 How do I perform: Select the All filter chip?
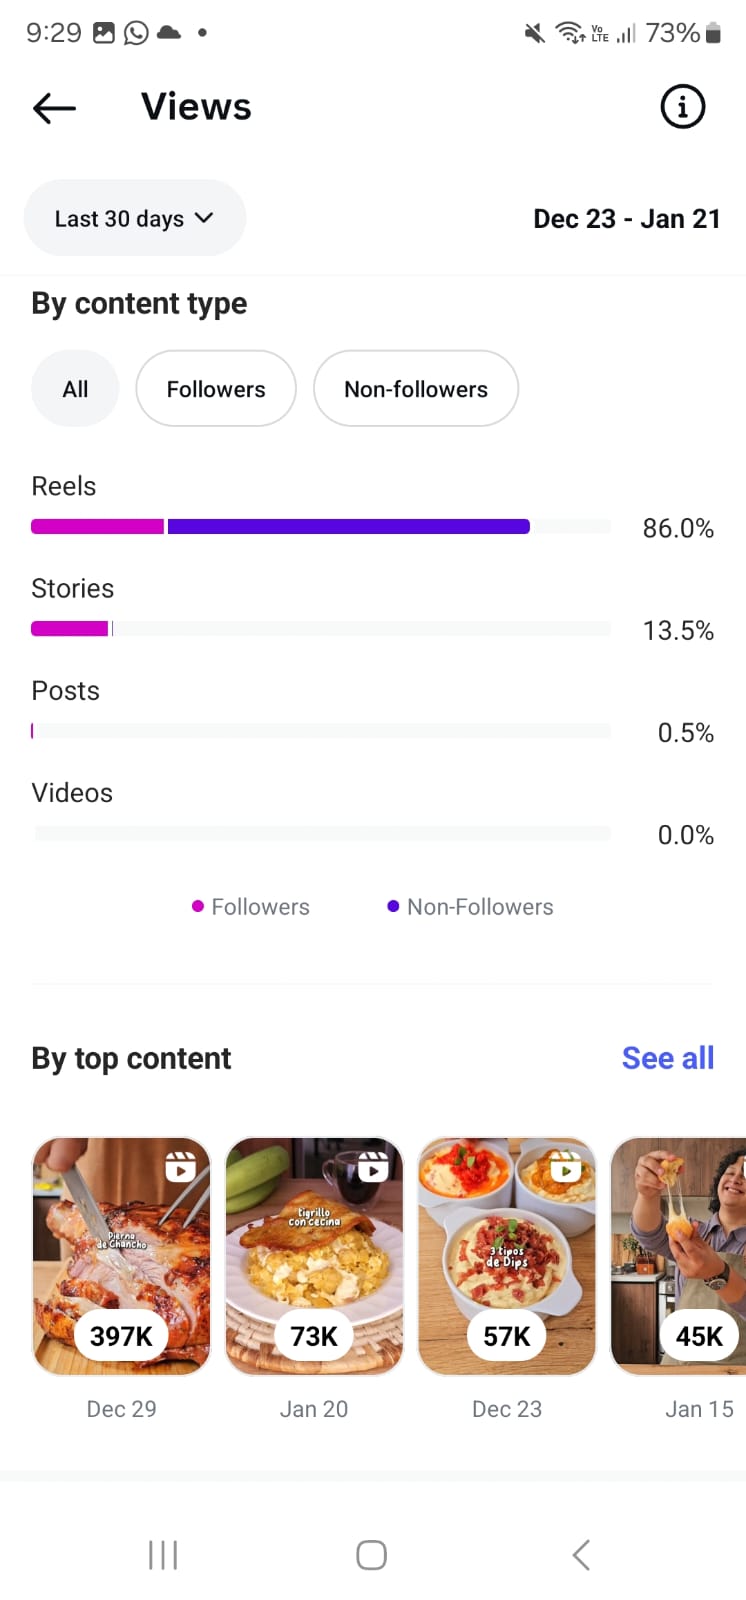(75, 389)
